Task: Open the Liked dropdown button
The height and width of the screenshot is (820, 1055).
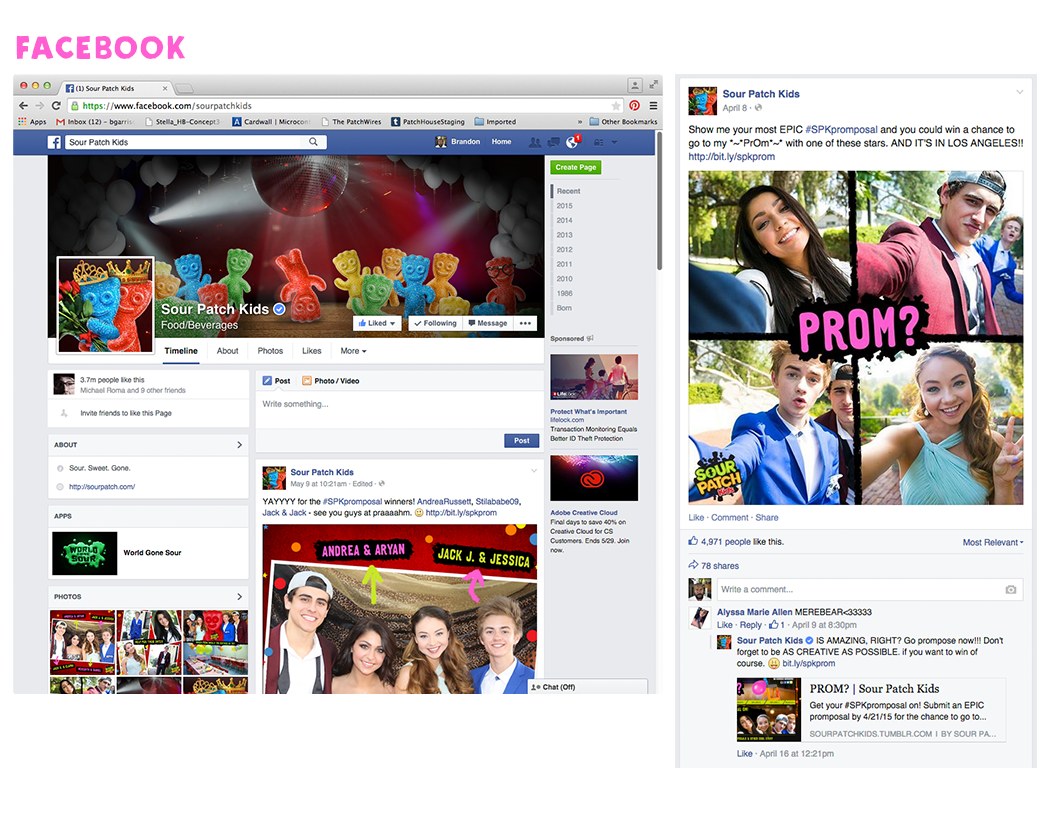Action: (x=377, y=324)
